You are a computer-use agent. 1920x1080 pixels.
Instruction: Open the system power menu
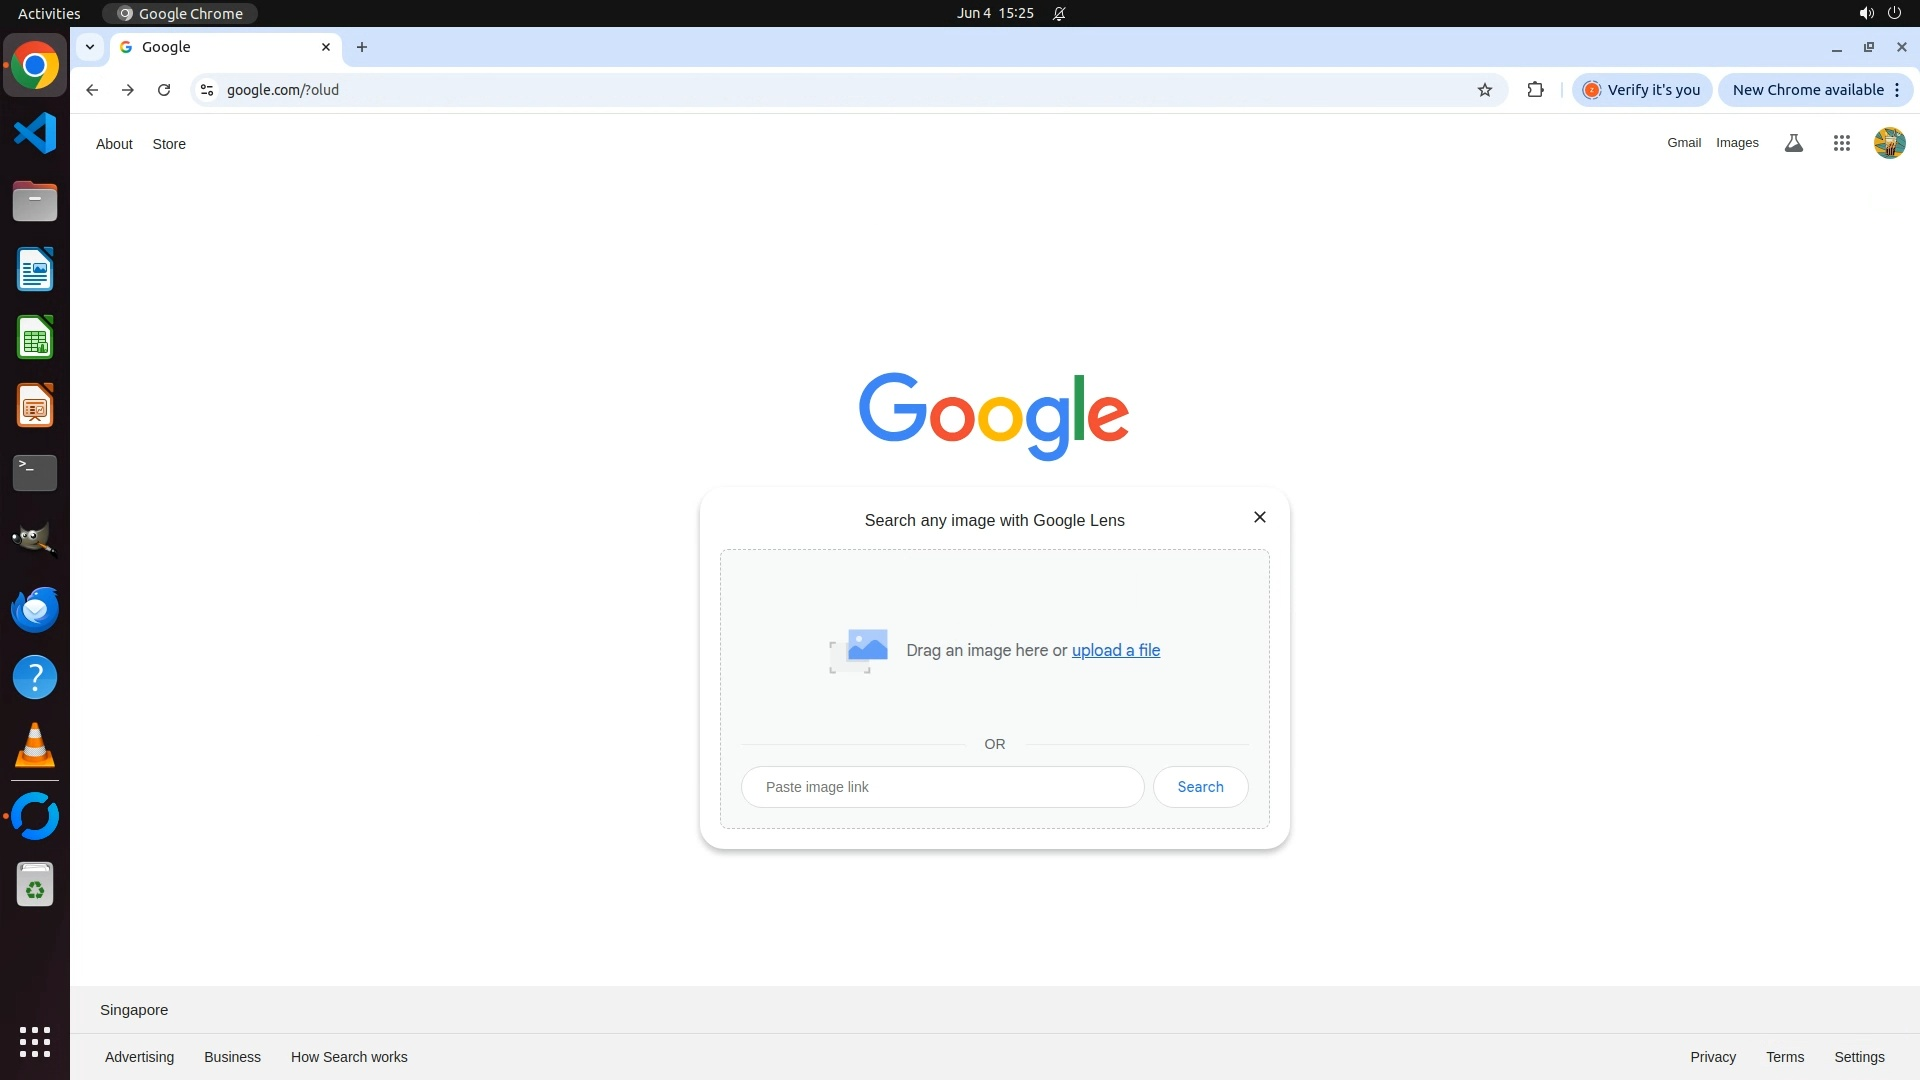pos(1893,13)
